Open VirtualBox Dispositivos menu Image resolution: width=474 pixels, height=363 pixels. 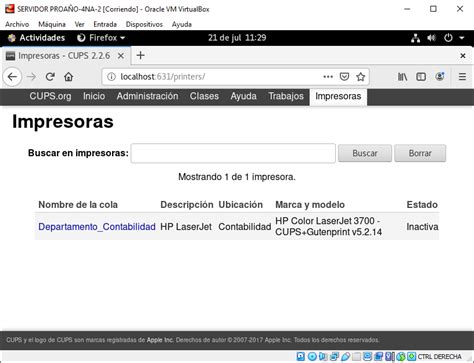pyautogui.click(x=144, y=24)
